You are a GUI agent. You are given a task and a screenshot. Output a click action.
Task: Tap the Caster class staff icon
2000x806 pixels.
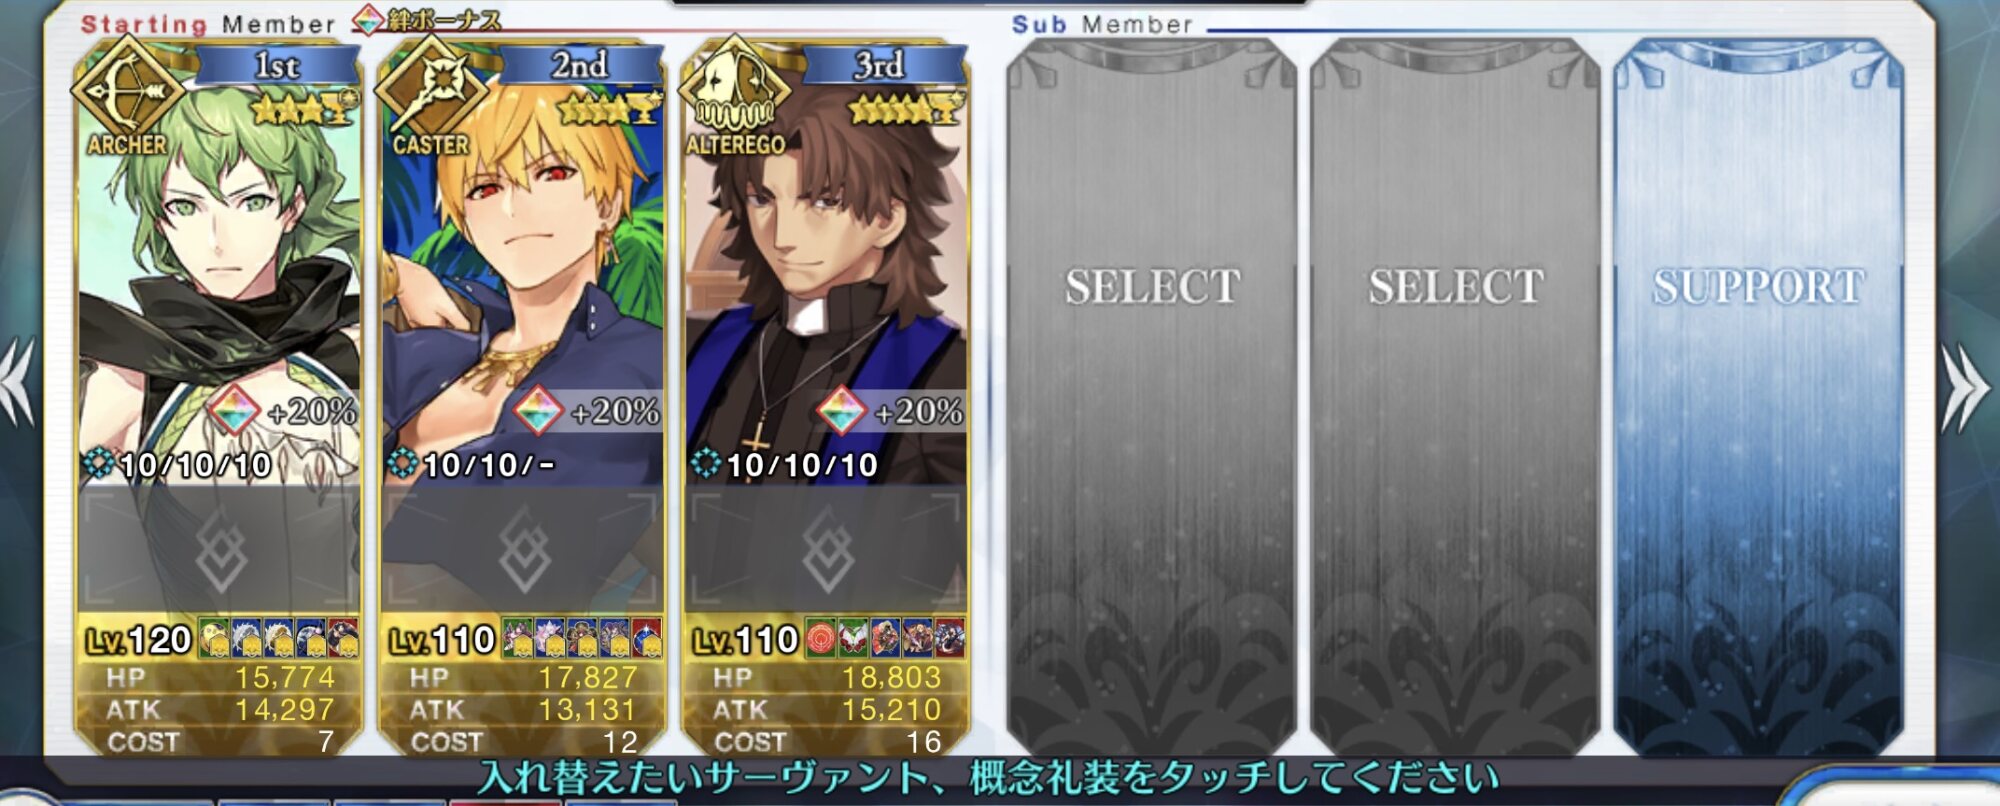(432, 91)
